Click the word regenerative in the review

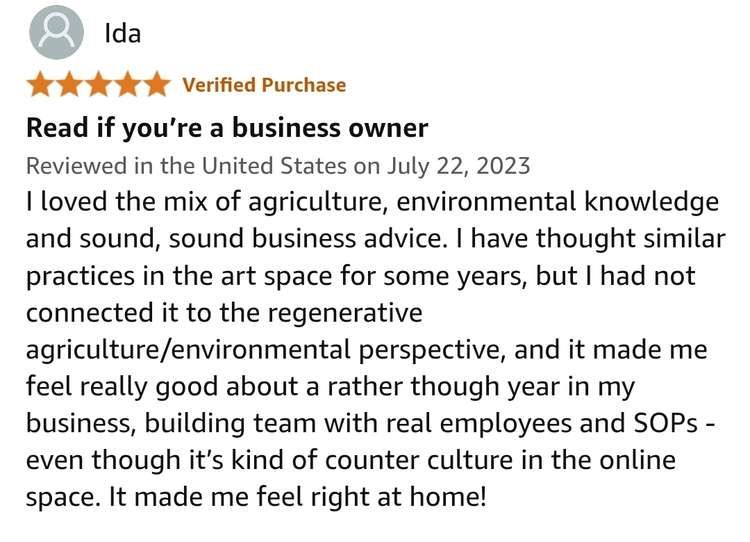coord(345,313)
